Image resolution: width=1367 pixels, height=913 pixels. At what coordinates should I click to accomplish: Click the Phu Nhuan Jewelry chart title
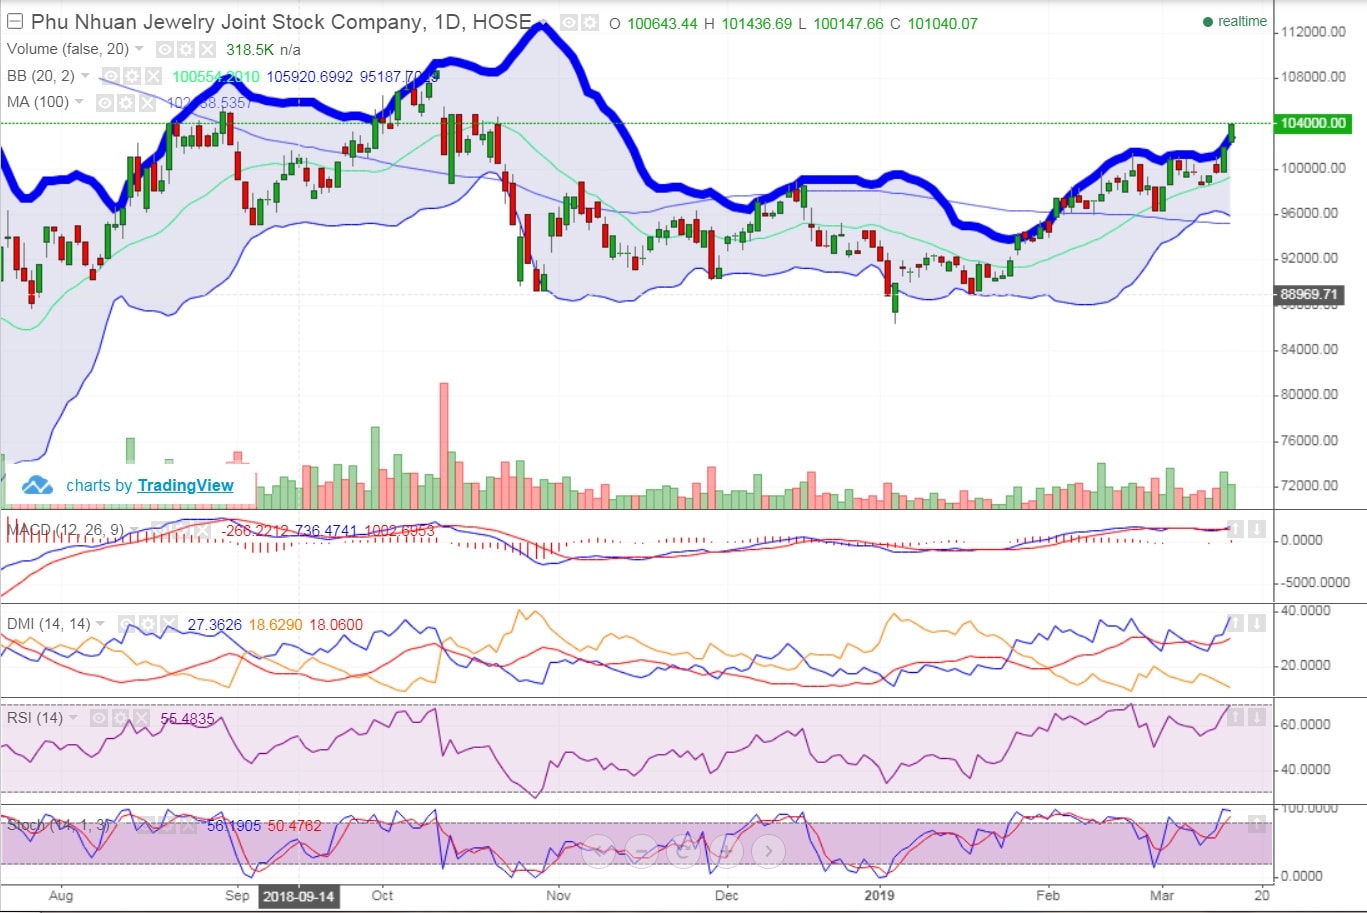[280, 22]
